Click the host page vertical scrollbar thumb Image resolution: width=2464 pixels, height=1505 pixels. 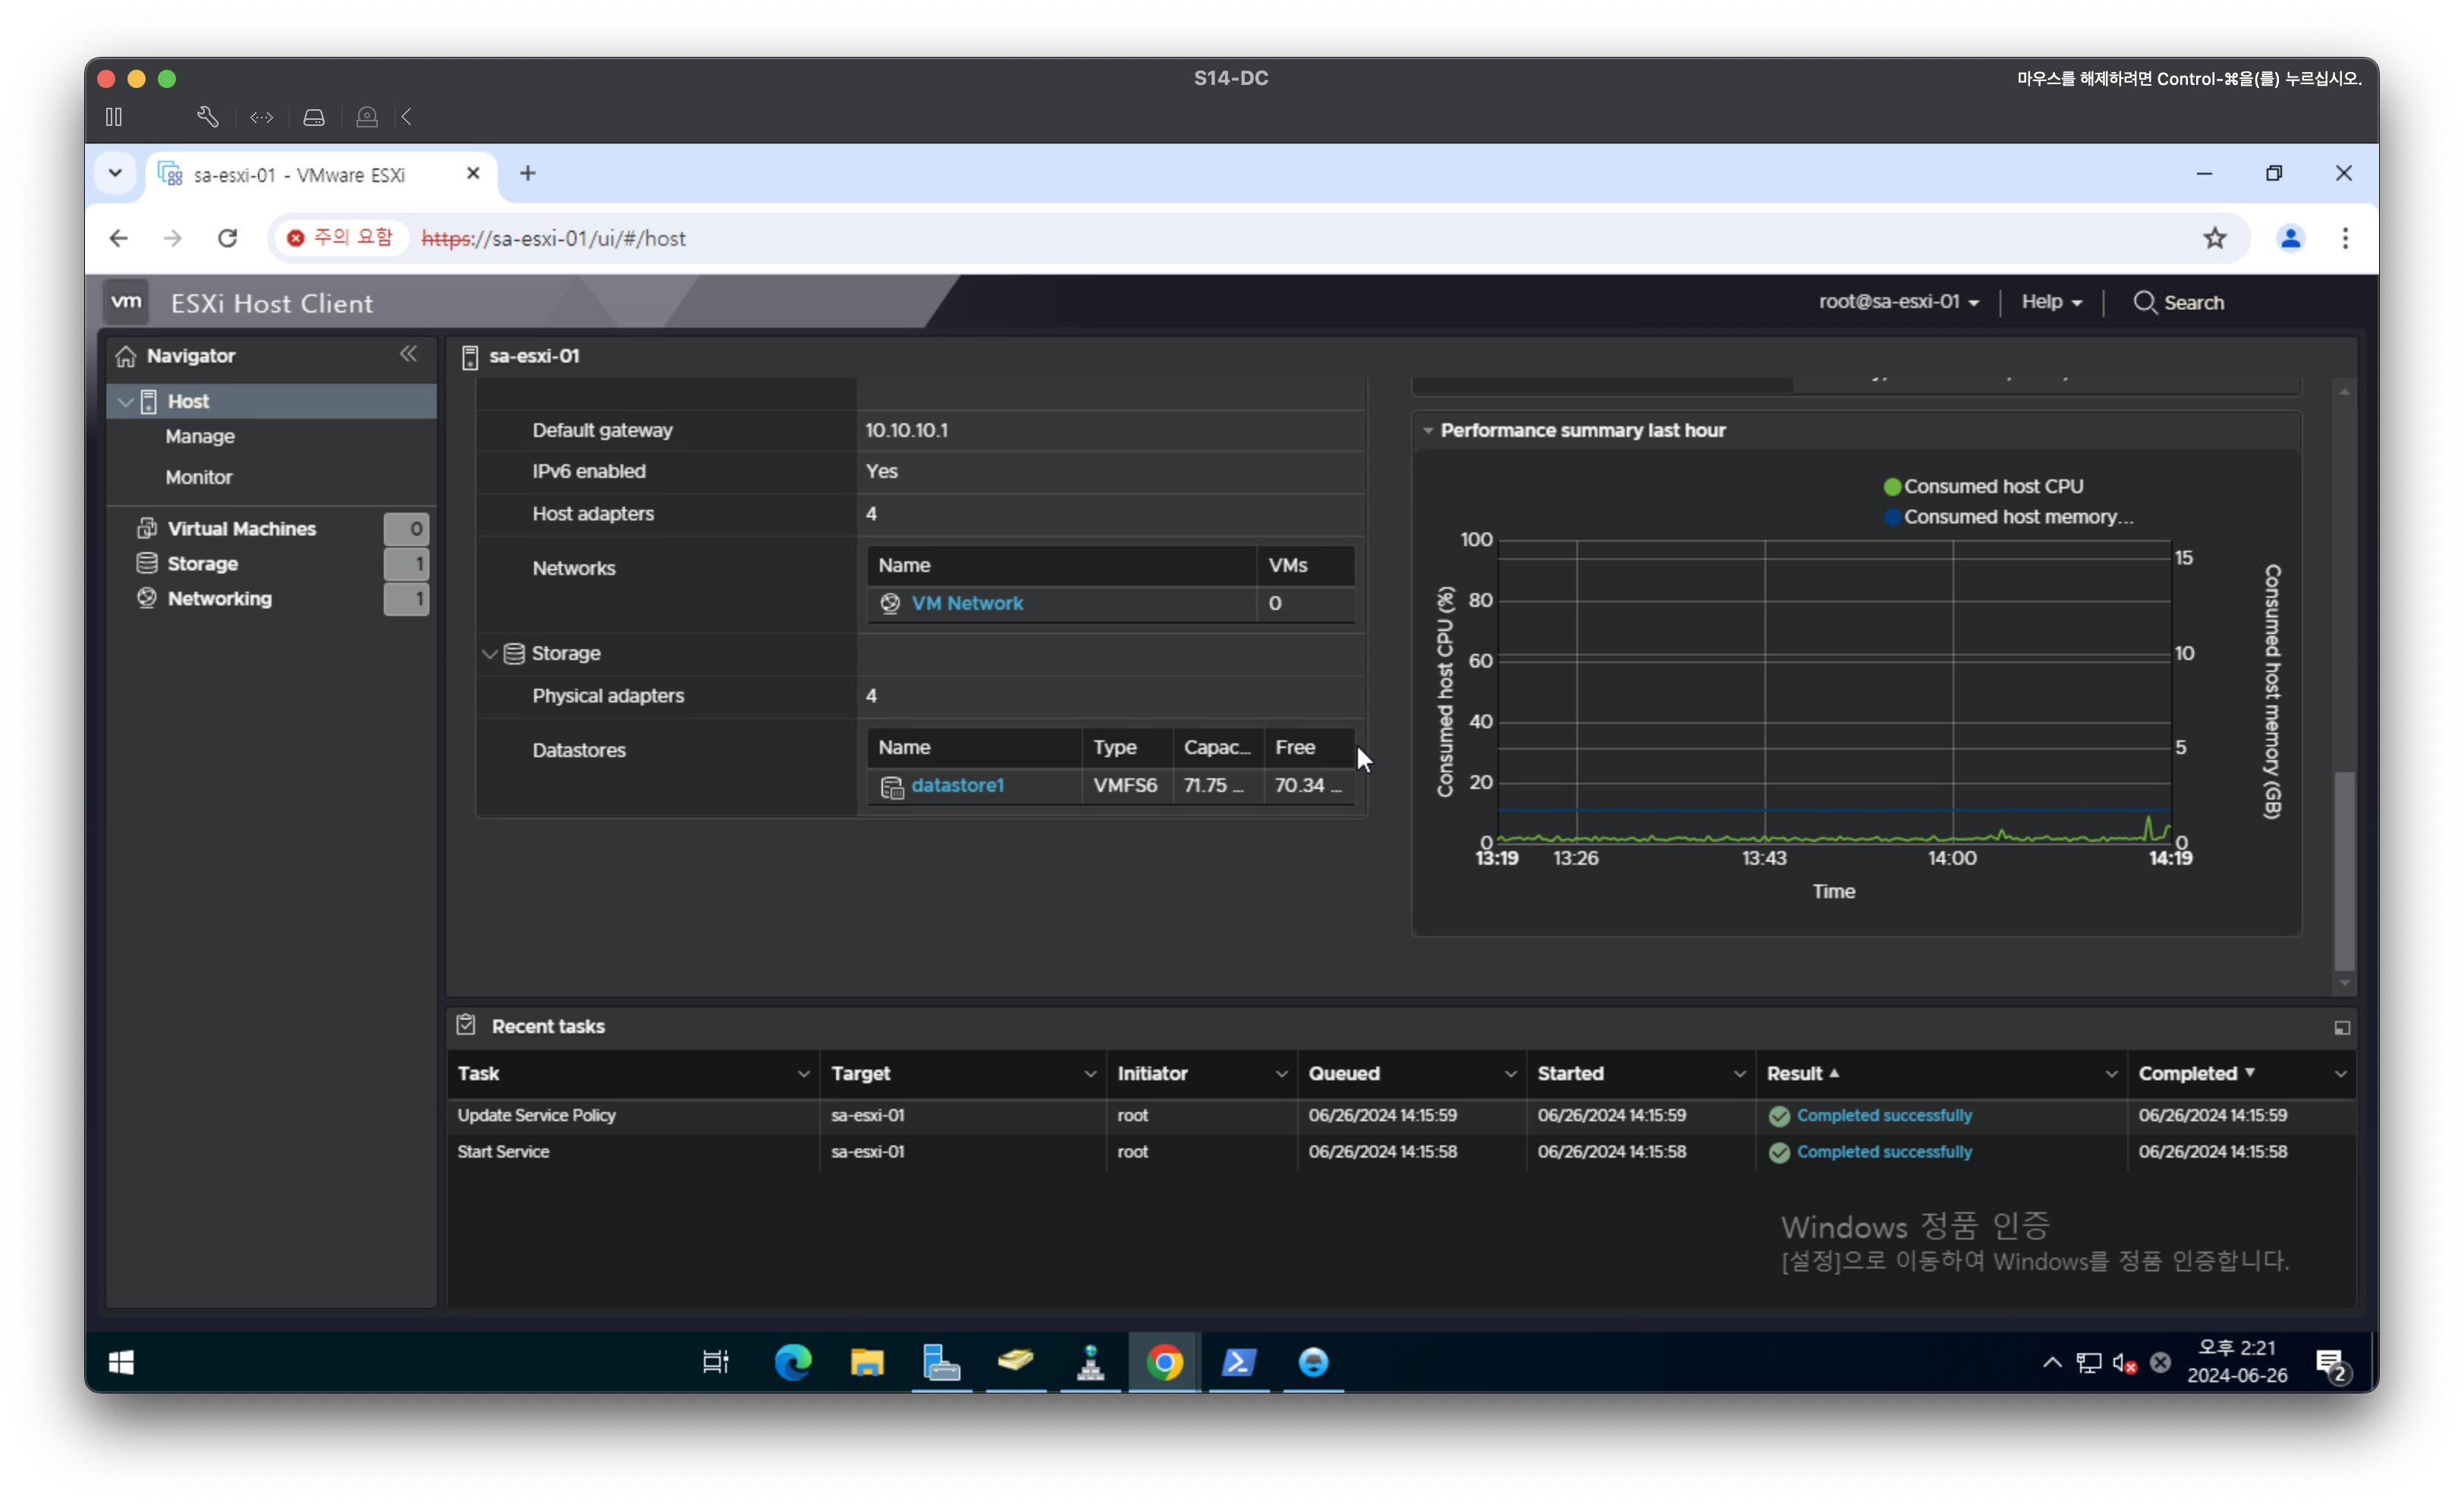[x=2344, y=870]
